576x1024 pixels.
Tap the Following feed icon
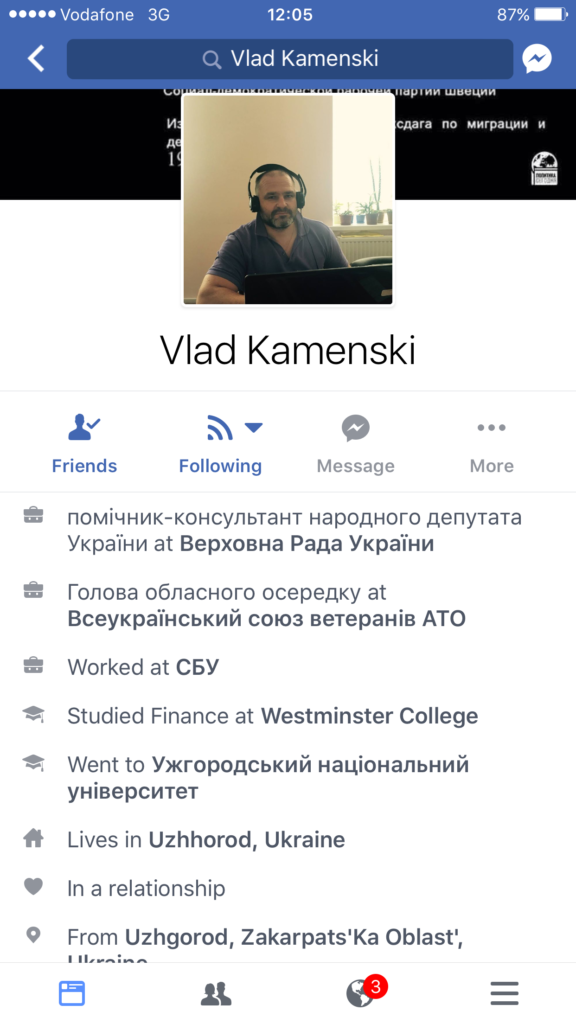pyautogui.click(x=219, y=428)
